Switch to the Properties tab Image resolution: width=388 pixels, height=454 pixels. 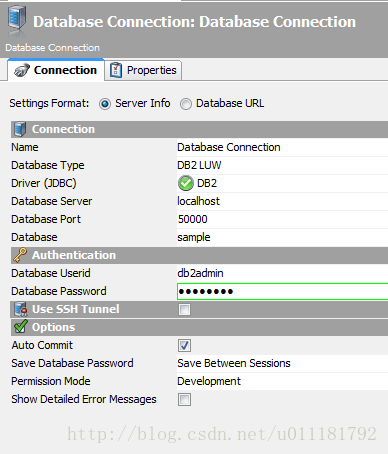[143, 70]
